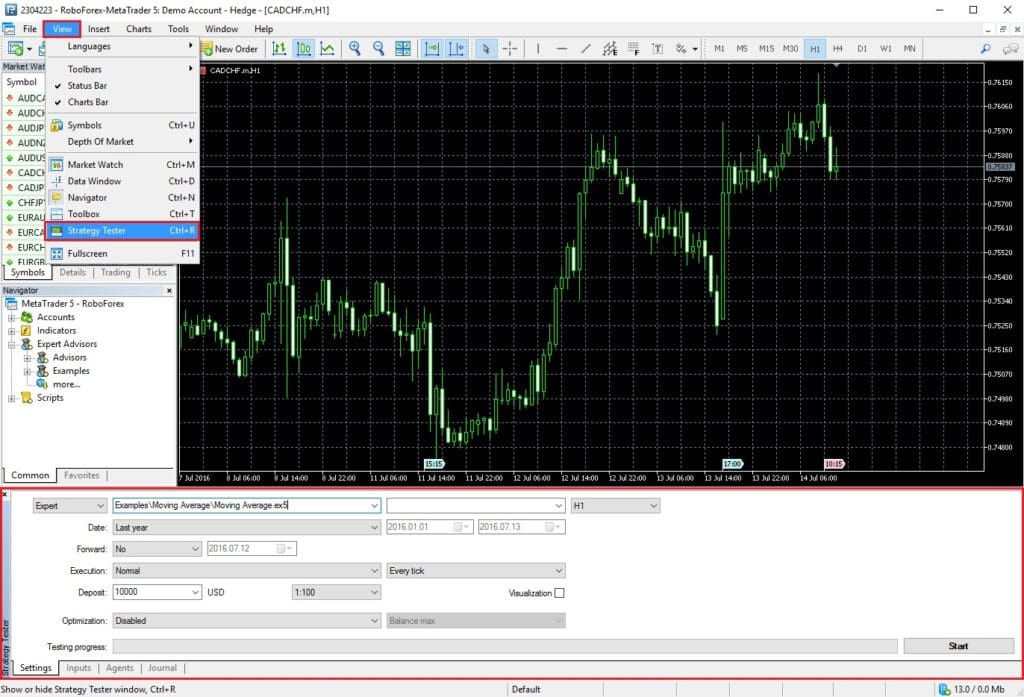This screenshot has width=1024, height=697.
Task: Expand the Accounts tree node
Action: (x=11, y=317)
